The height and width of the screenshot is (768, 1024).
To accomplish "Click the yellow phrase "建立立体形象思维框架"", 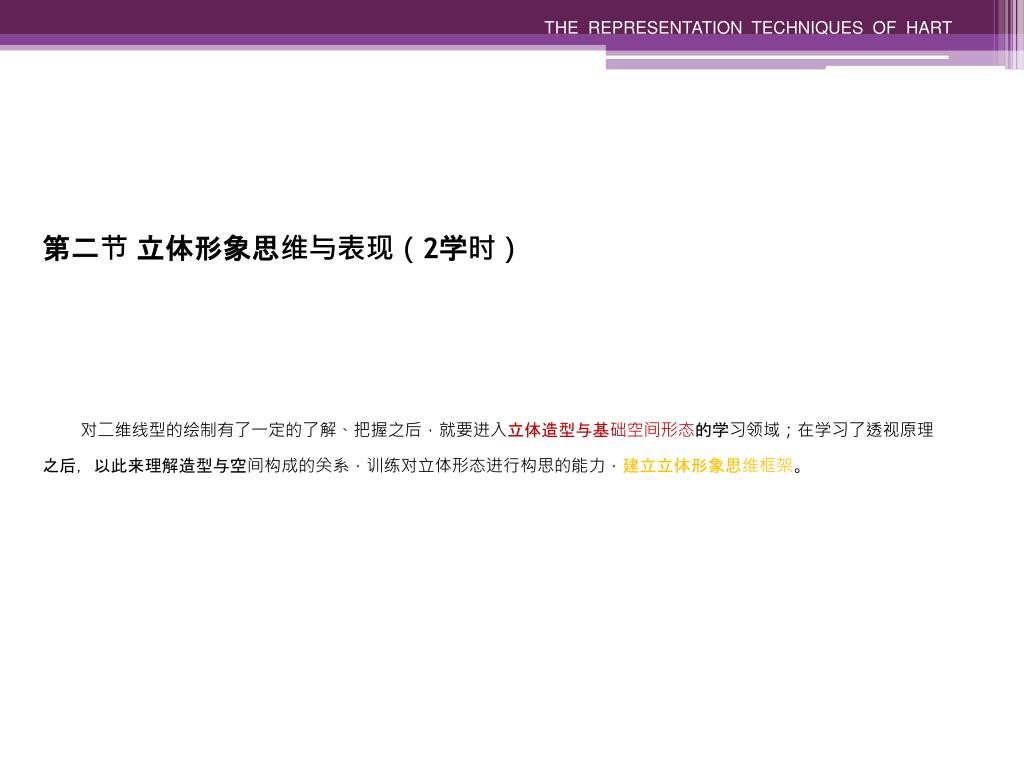I will tap(708, 466).
